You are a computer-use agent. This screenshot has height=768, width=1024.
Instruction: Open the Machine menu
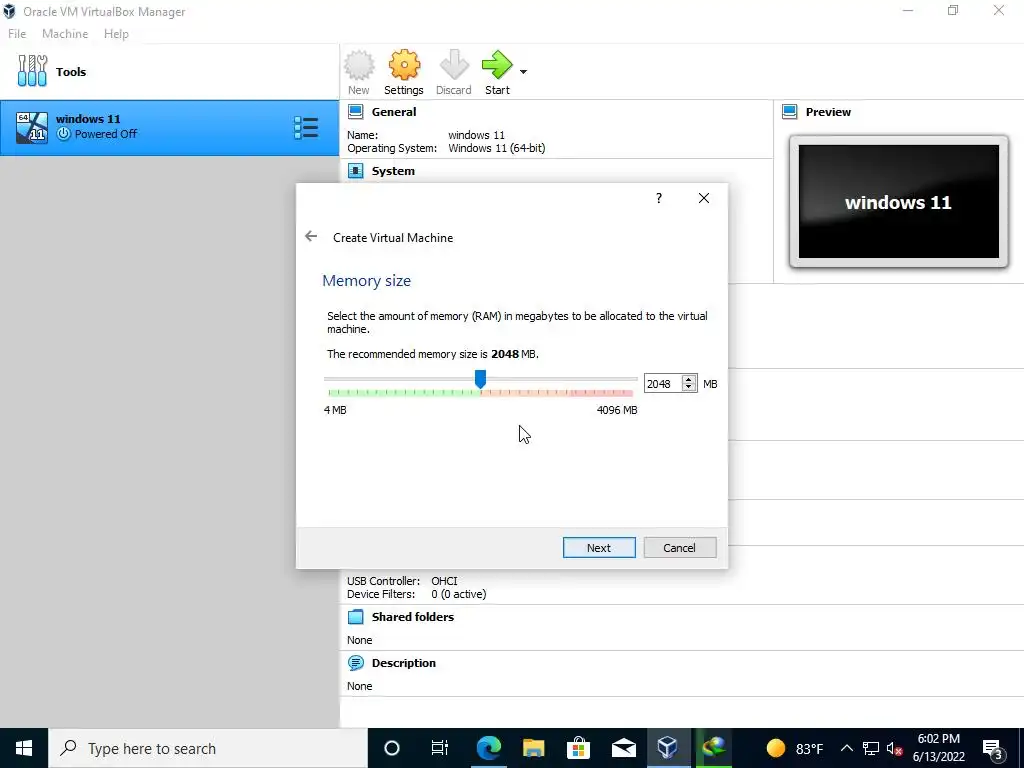pos(65,34)
